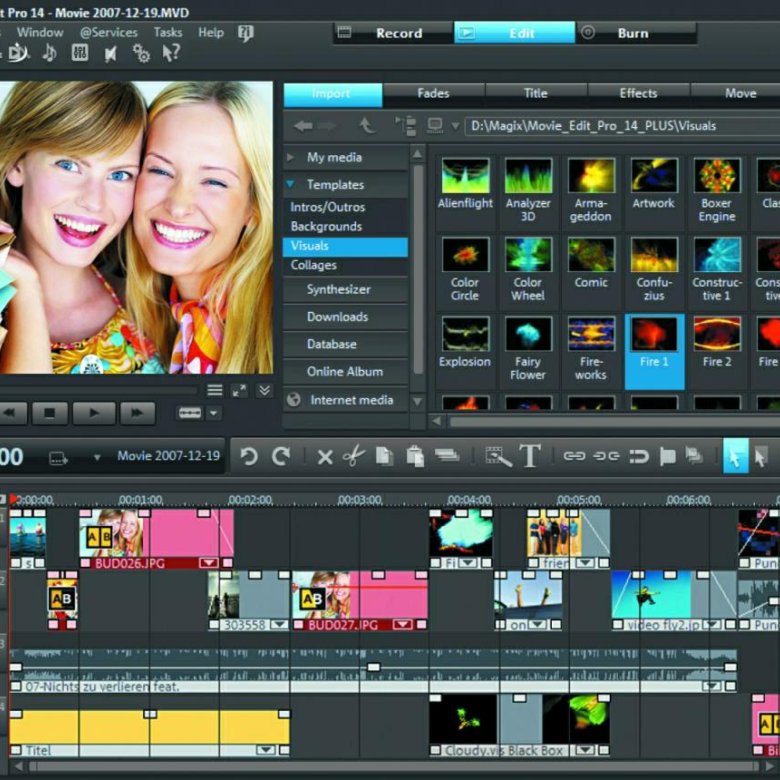Click the Undo arrow in the toolbar
This screenshot has width=780, height=780.
click(x=249, y=457)
